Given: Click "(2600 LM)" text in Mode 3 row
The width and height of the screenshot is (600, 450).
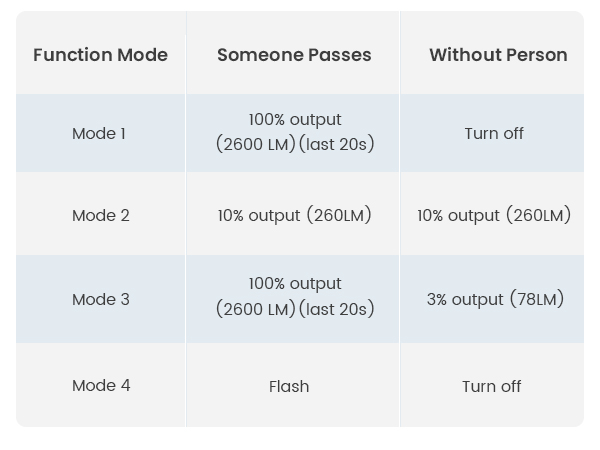Looking at the screenshot, I should [255, 309].
